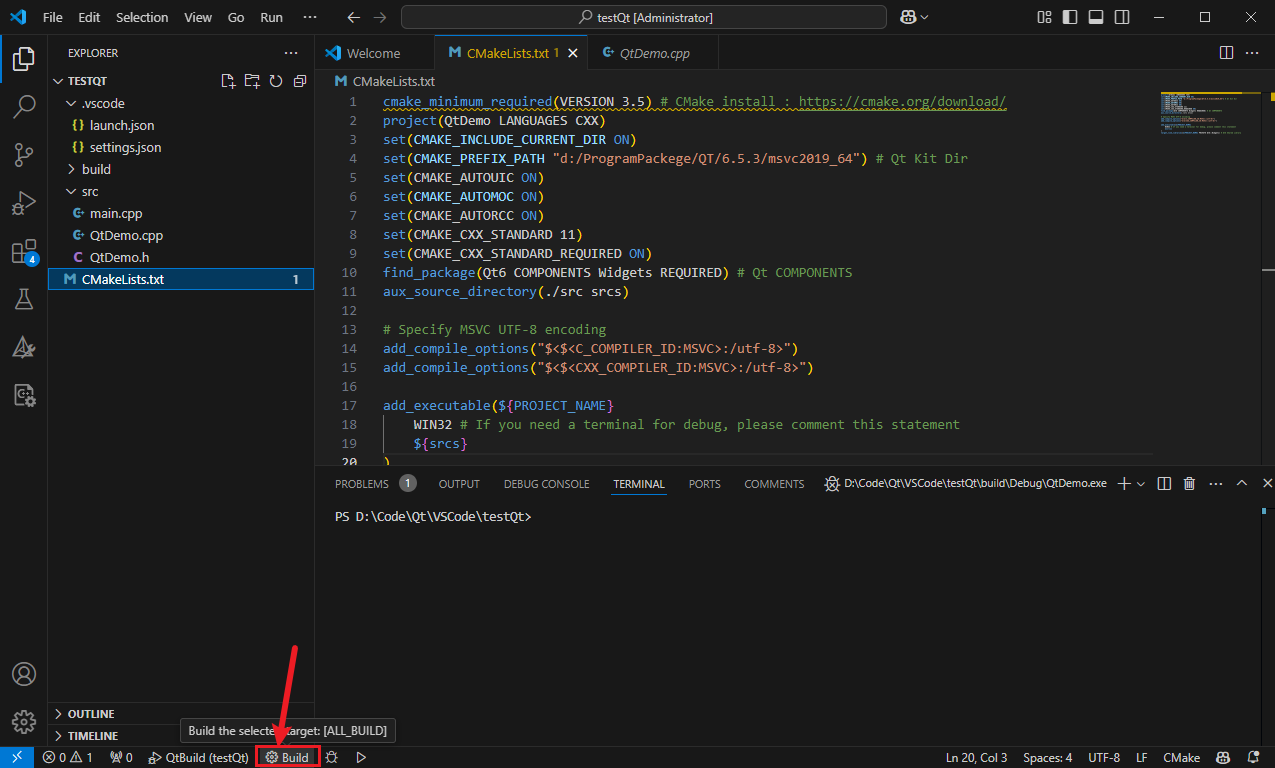Toggle secondary side bar visibility
Screen dimensions: 1275x768
coord(1122,17)
